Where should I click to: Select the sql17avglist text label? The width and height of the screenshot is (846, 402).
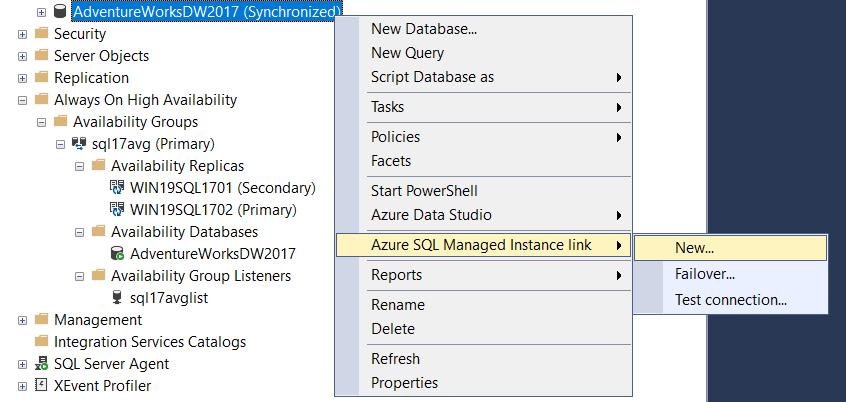(x=169, y=298)
